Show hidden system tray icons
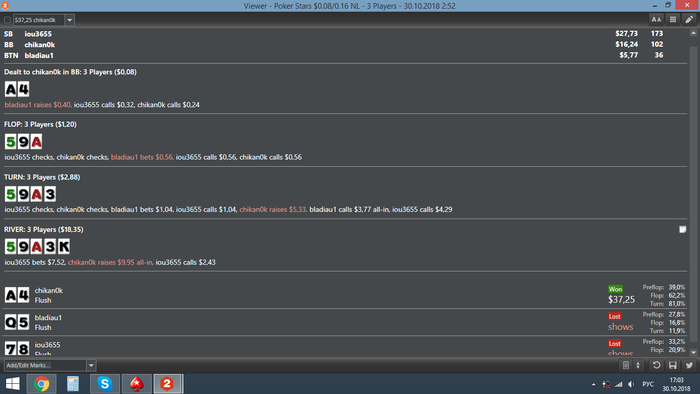Viewport: 700px width, 394px height. click(593, 384)
